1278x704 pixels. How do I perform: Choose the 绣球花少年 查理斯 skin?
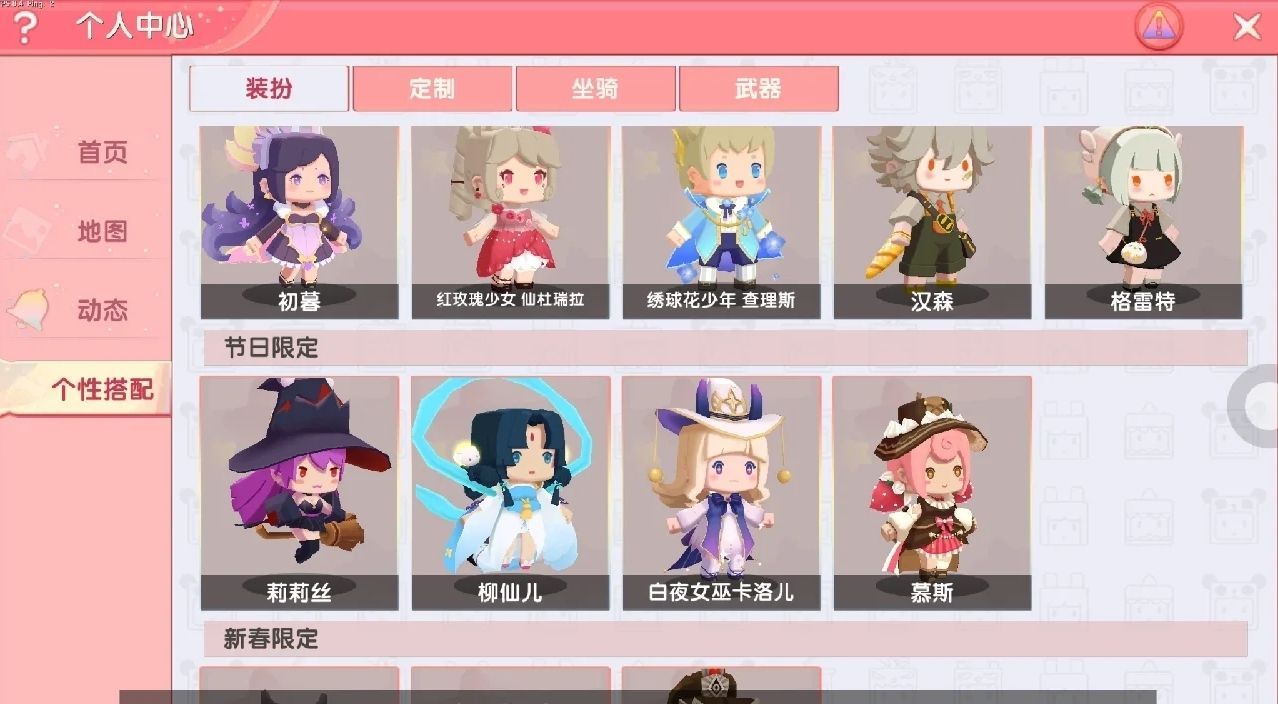(721, 222)
